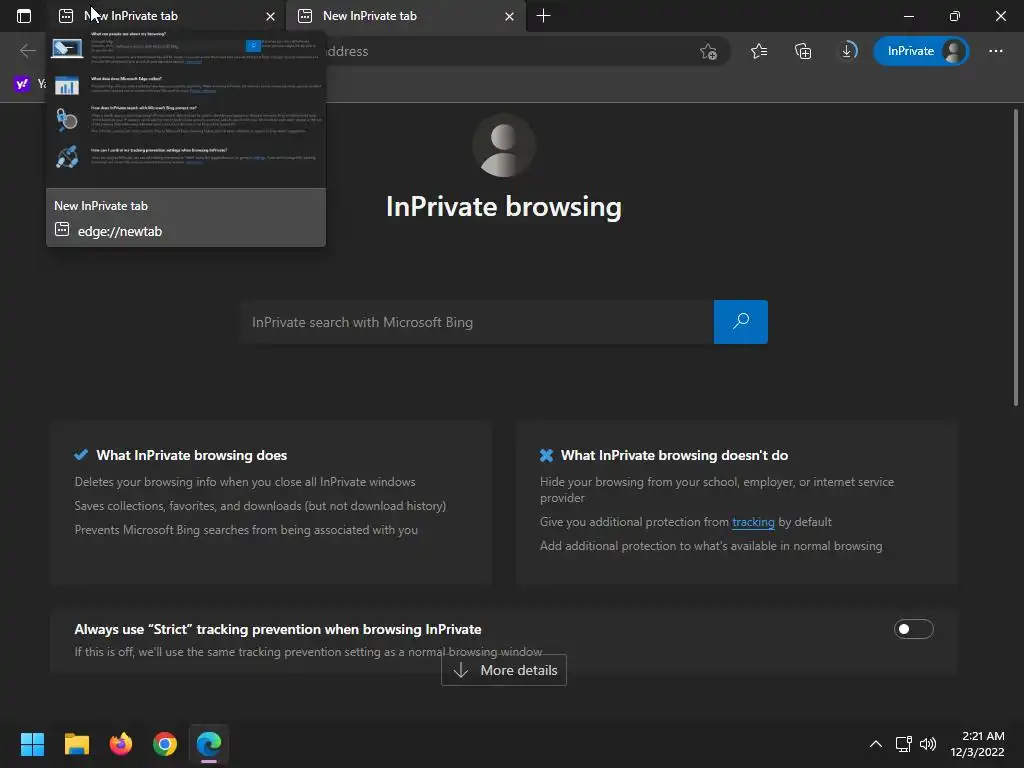Enable Always use Strict tracking prevention toggle
Viewport: 1024px width, 768px height.
(x=914, y=629)
